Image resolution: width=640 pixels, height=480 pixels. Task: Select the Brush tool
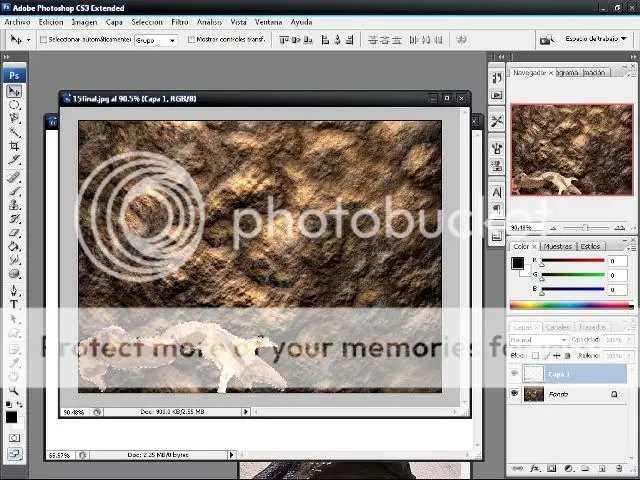14,191
